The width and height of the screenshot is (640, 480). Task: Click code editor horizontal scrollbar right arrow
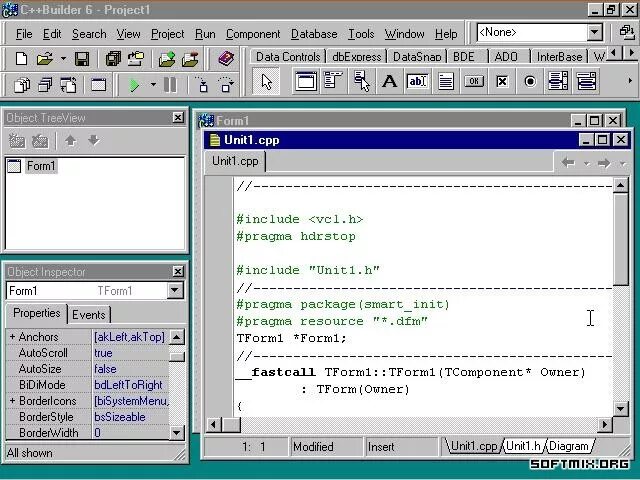click(x=604, y=425)
